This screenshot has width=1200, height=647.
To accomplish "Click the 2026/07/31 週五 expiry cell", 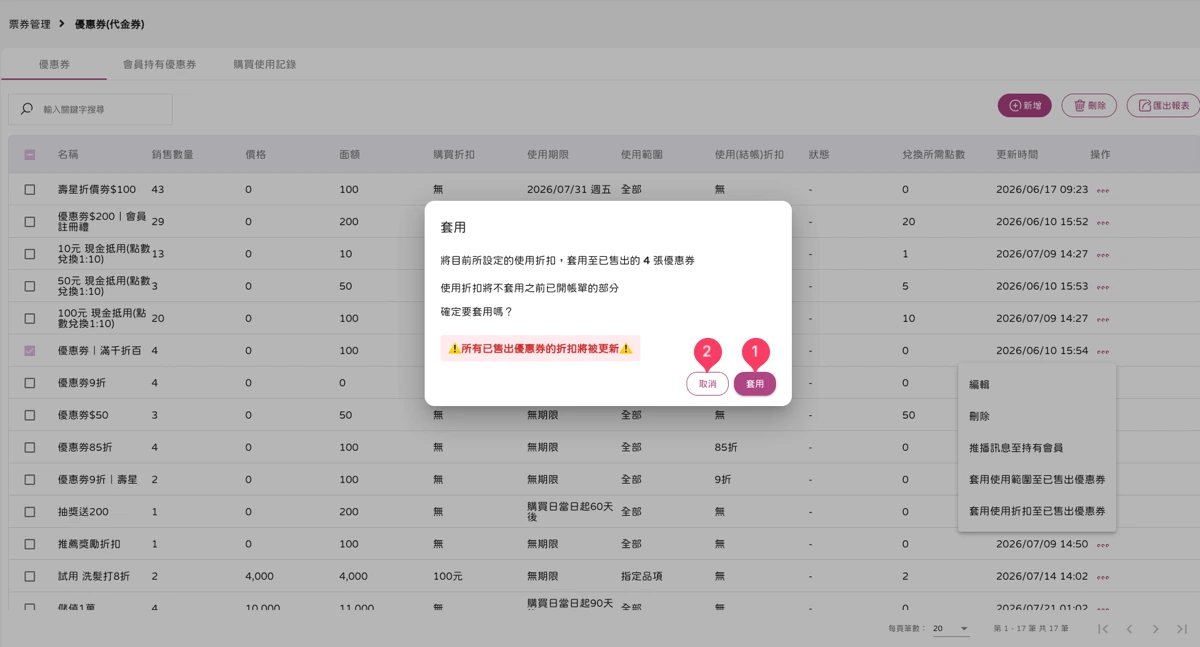I will [569, 189].
